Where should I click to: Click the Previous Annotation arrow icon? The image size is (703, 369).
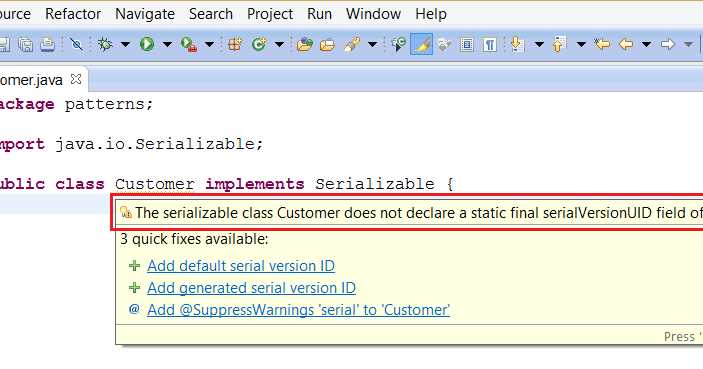pyautogui.click(x=559, y=44)
